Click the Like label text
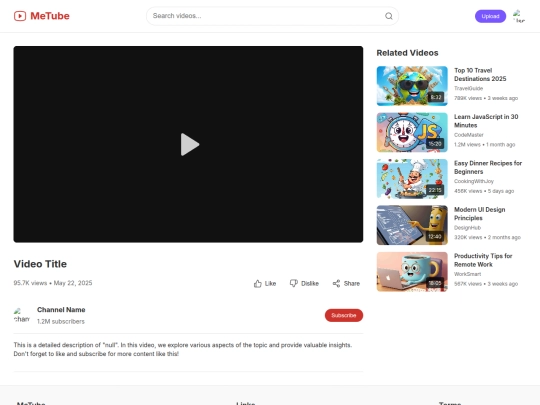Screen dimensions: 540x405 point(270,283)
